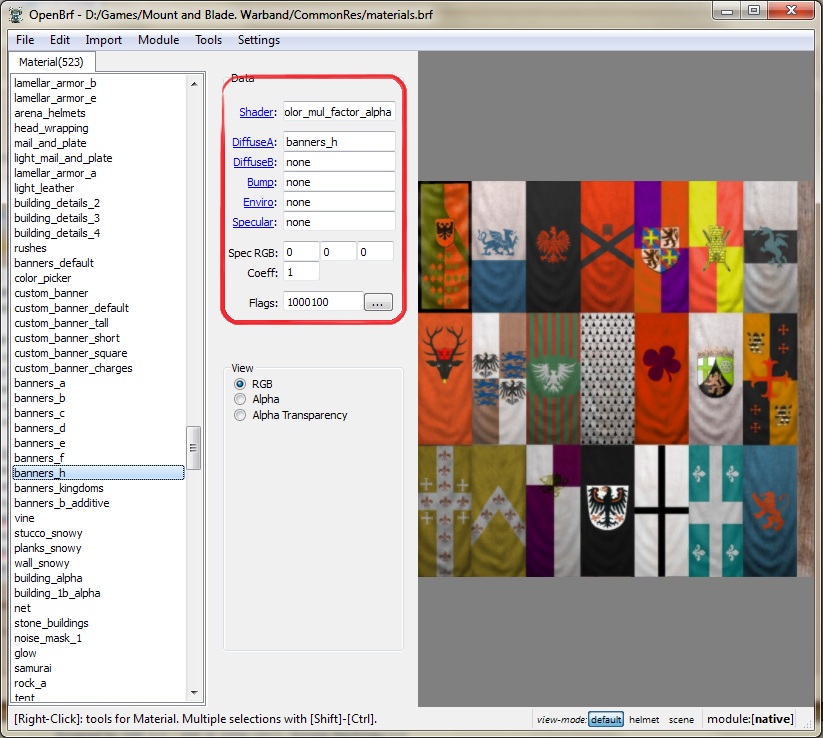This screenshot has width=823, height=738.
Task: Click the material list scrollbar thumb
Action: (x=194, y=448)
